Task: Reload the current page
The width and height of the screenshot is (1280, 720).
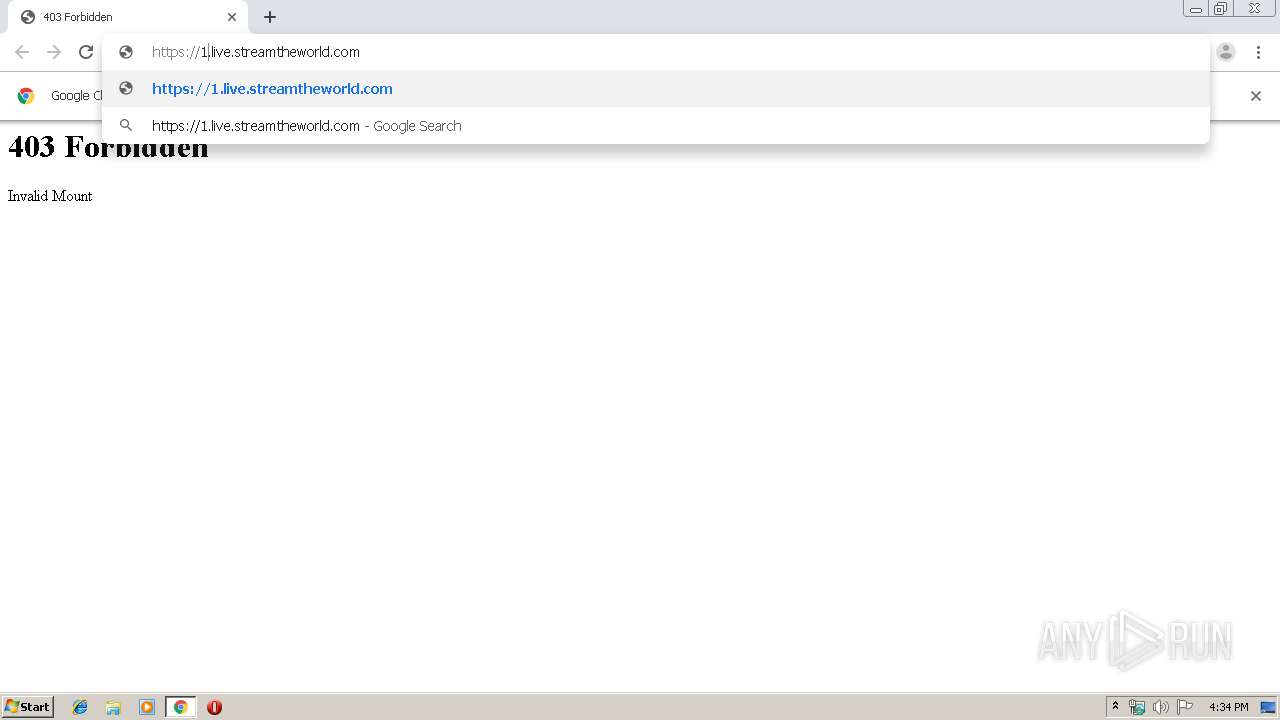Action: (x=86, y=52)
